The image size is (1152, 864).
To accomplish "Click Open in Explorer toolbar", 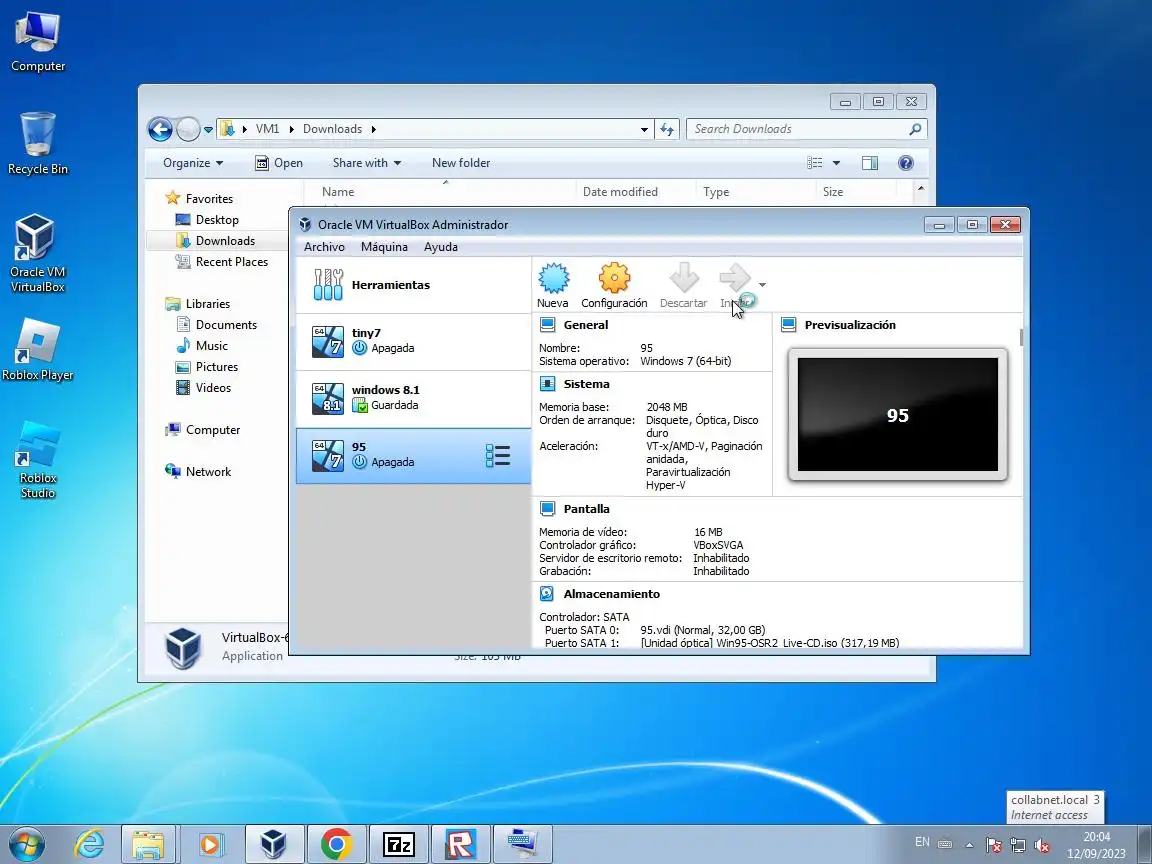I will tap(279, 163).
